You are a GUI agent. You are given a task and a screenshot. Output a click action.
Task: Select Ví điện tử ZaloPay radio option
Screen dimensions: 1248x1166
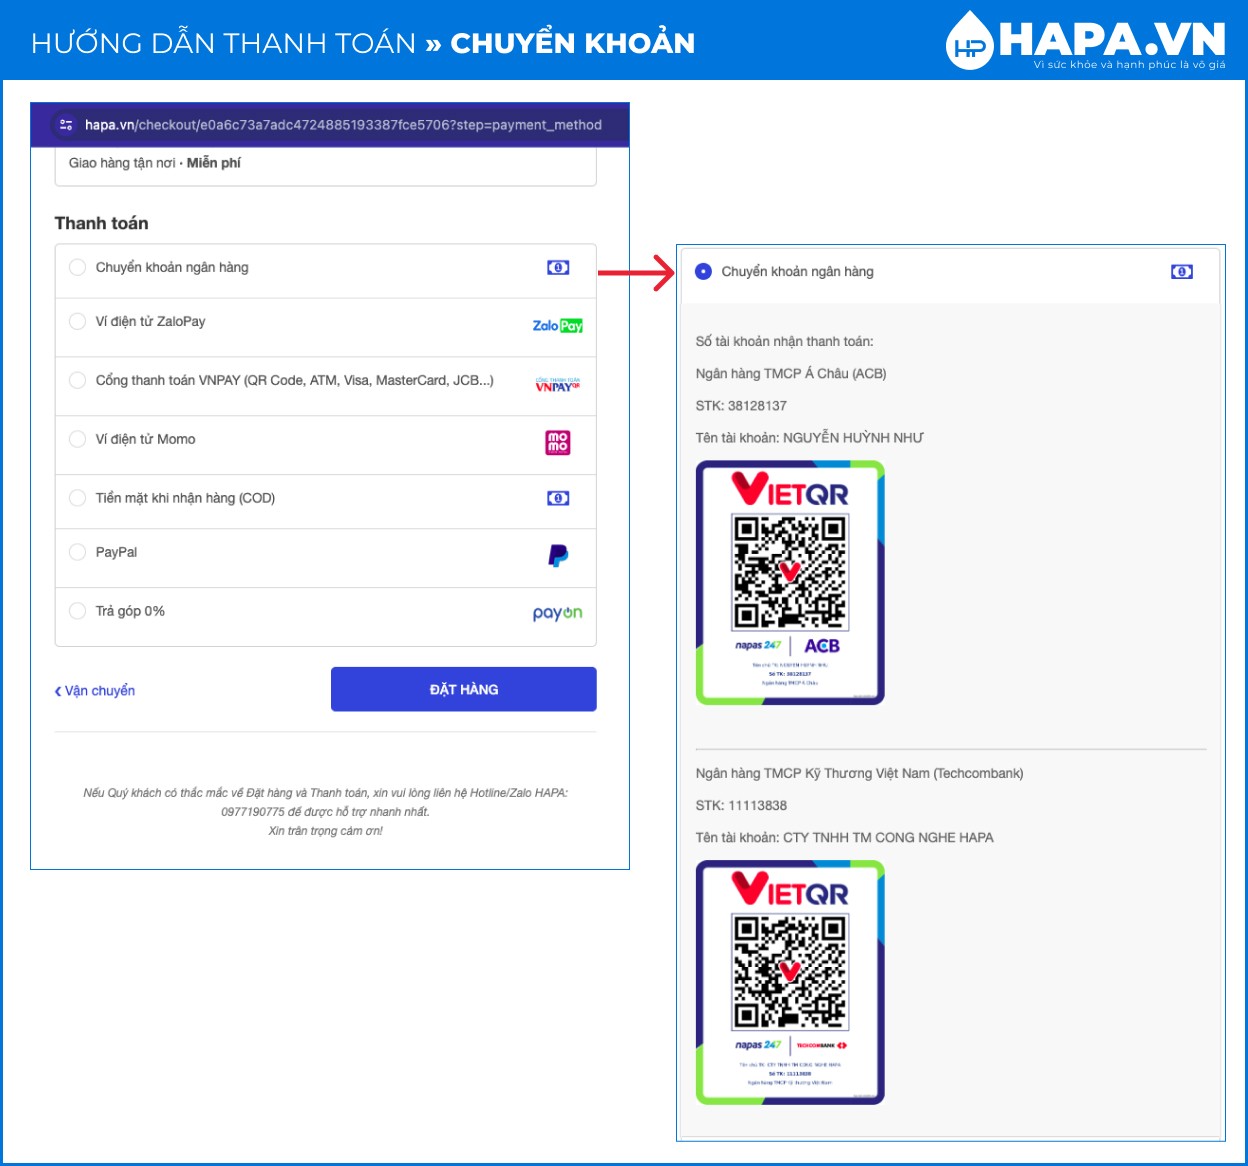[77, 321]
